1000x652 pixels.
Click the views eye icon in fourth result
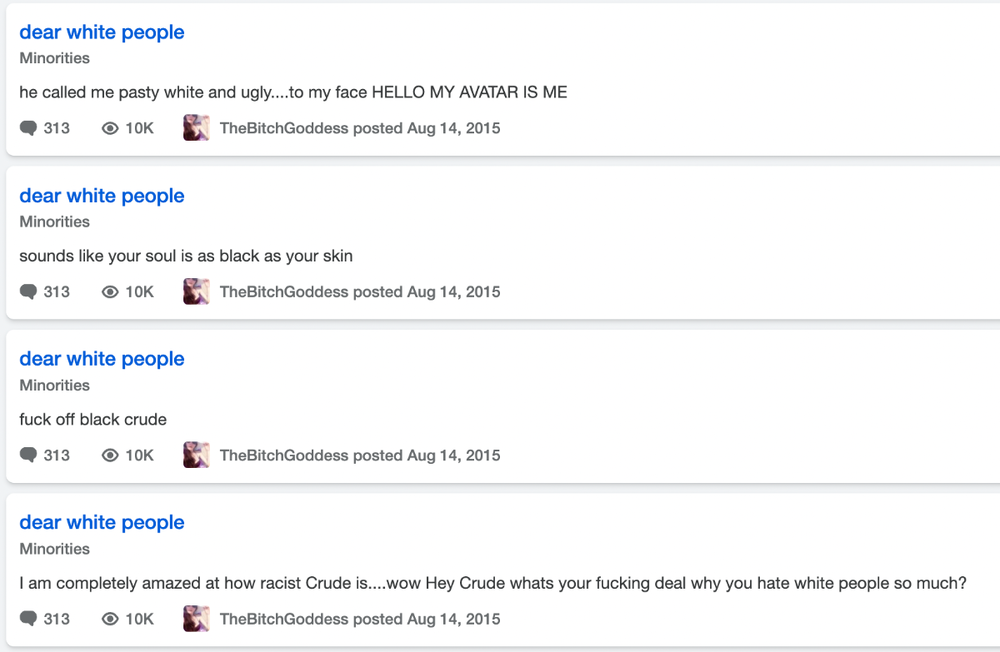[110, 618]
